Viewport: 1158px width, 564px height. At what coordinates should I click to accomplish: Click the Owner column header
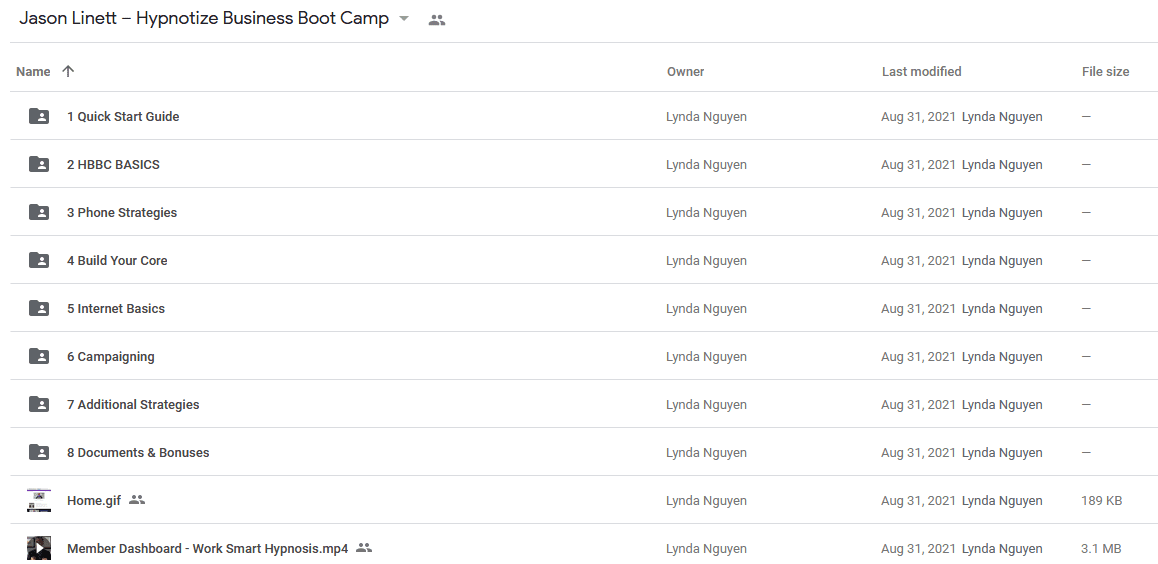point(685,72)
